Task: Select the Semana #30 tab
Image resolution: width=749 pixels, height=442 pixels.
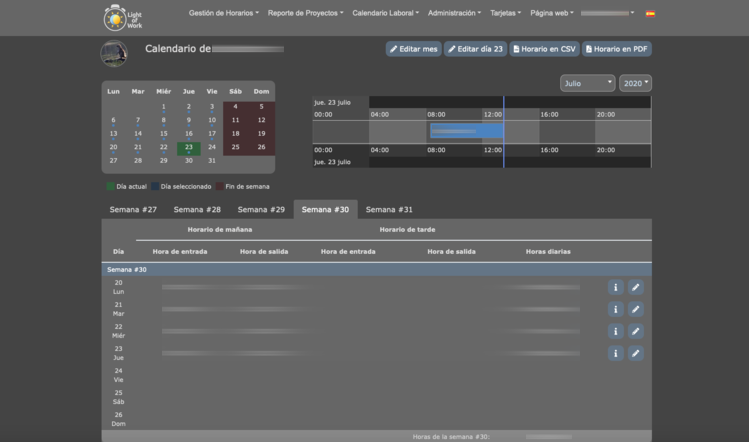Action: click(x=325, y=209)
